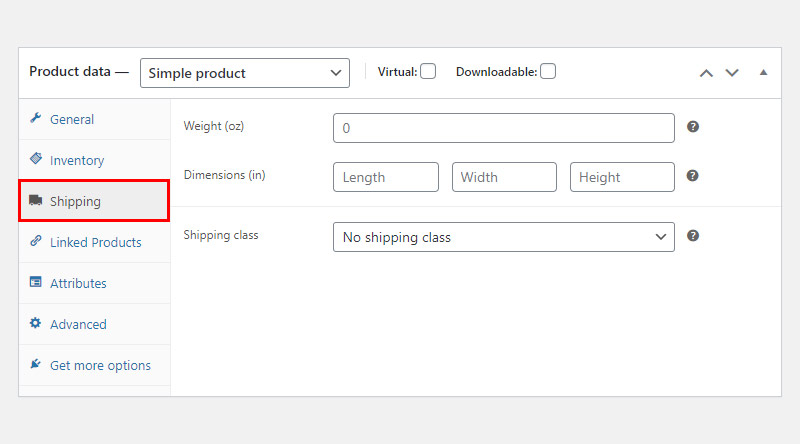Click the Advanced gear icon
The height and width of the screenshot is (444, 800).
(x=35, y=323)
